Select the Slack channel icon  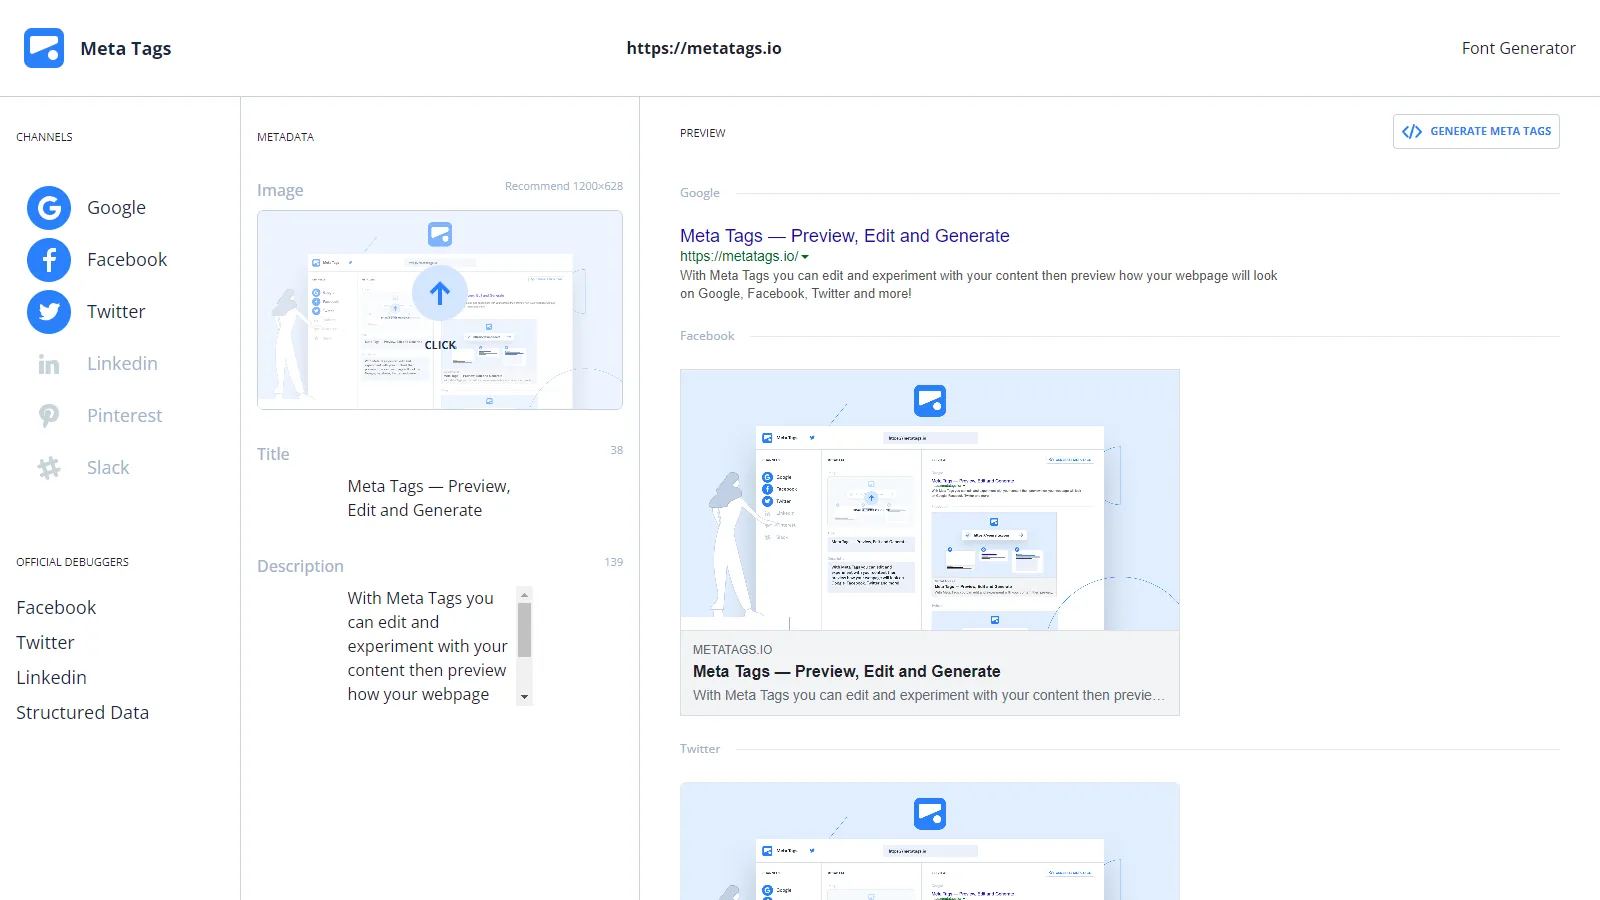[48, 467]
